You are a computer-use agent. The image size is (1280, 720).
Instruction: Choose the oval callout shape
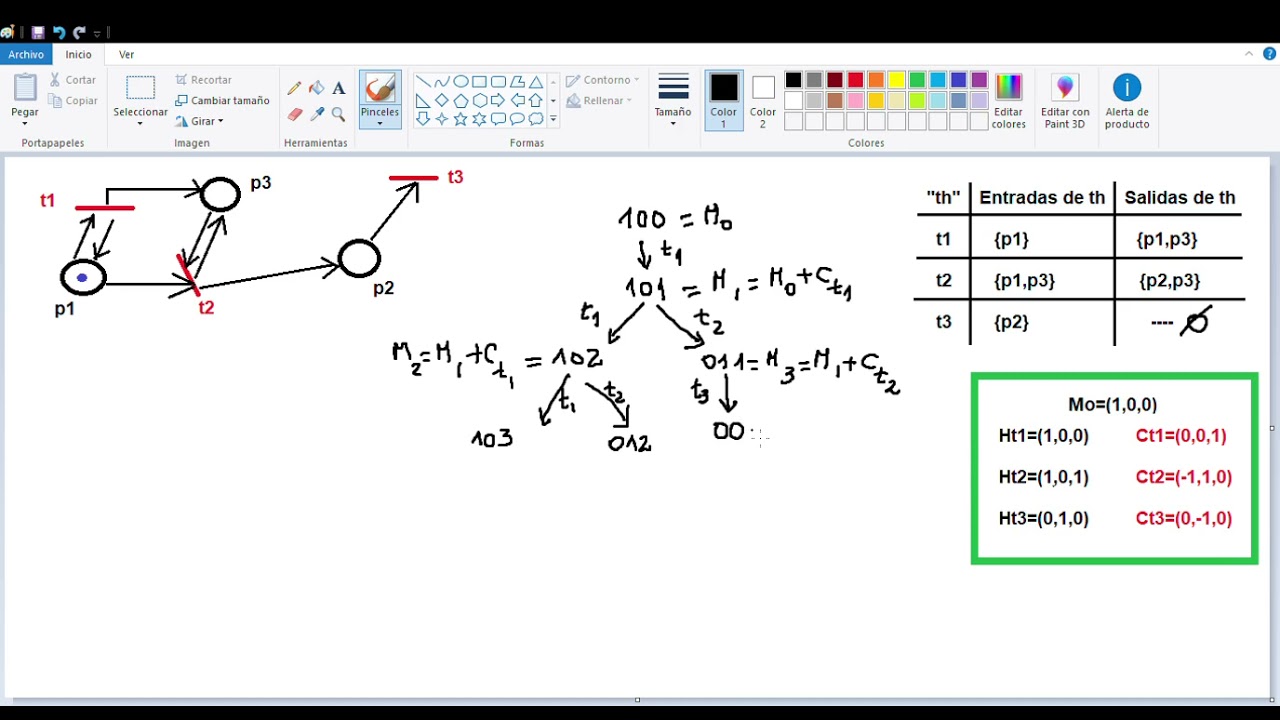point(517,119)
